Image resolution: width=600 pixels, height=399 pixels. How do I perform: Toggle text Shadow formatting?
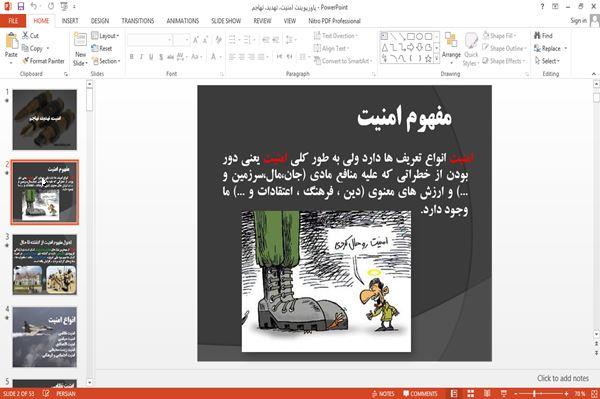161,57
